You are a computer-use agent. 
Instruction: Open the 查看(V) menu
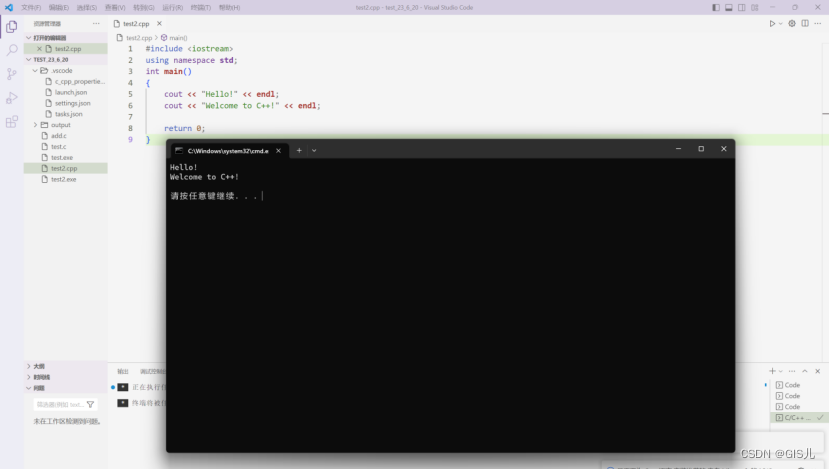coord(115,7)
